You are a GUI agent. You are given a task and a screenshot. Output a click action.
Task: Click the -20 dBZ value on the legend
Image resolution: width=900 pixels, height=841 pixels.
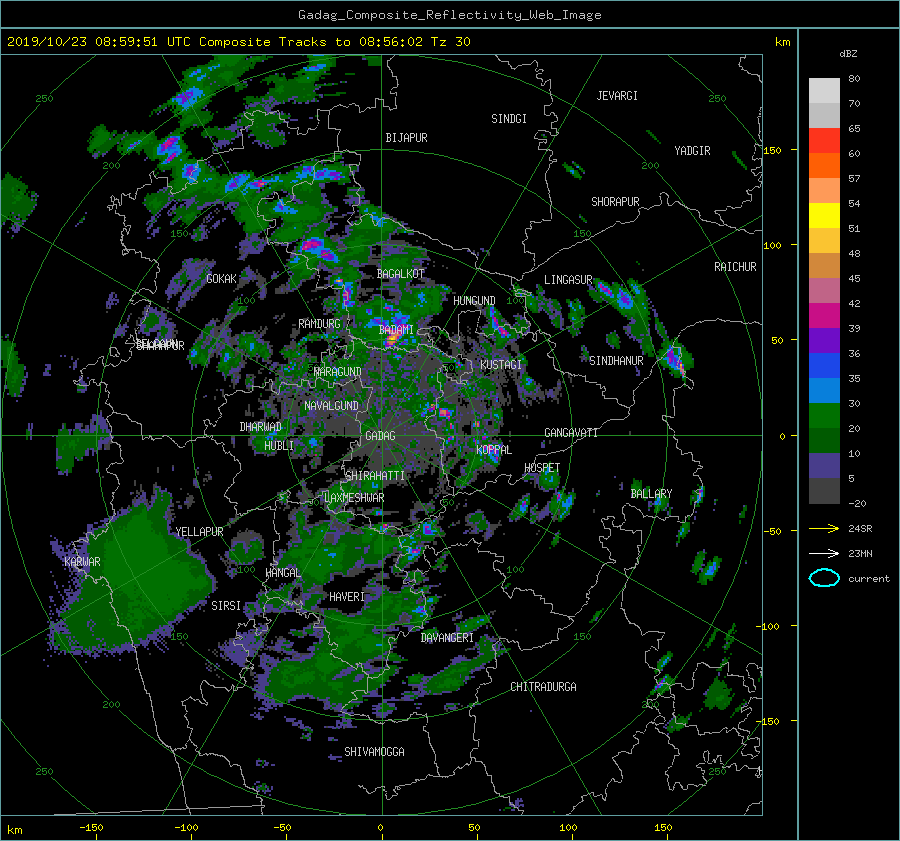point(856,503)
